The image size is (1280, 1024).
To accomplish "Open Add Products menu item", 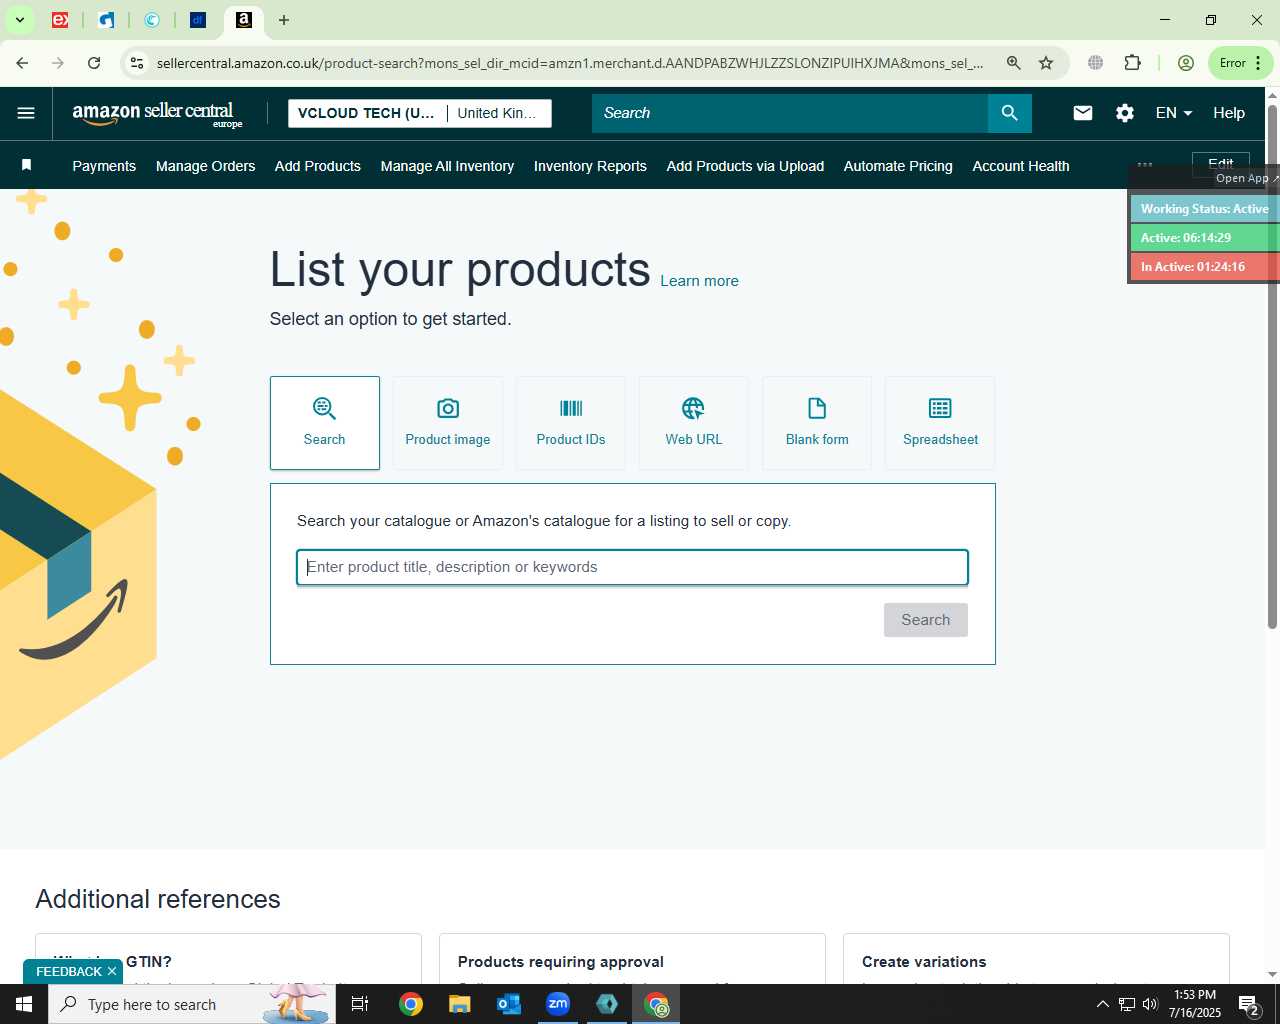I will click(318, 166).
